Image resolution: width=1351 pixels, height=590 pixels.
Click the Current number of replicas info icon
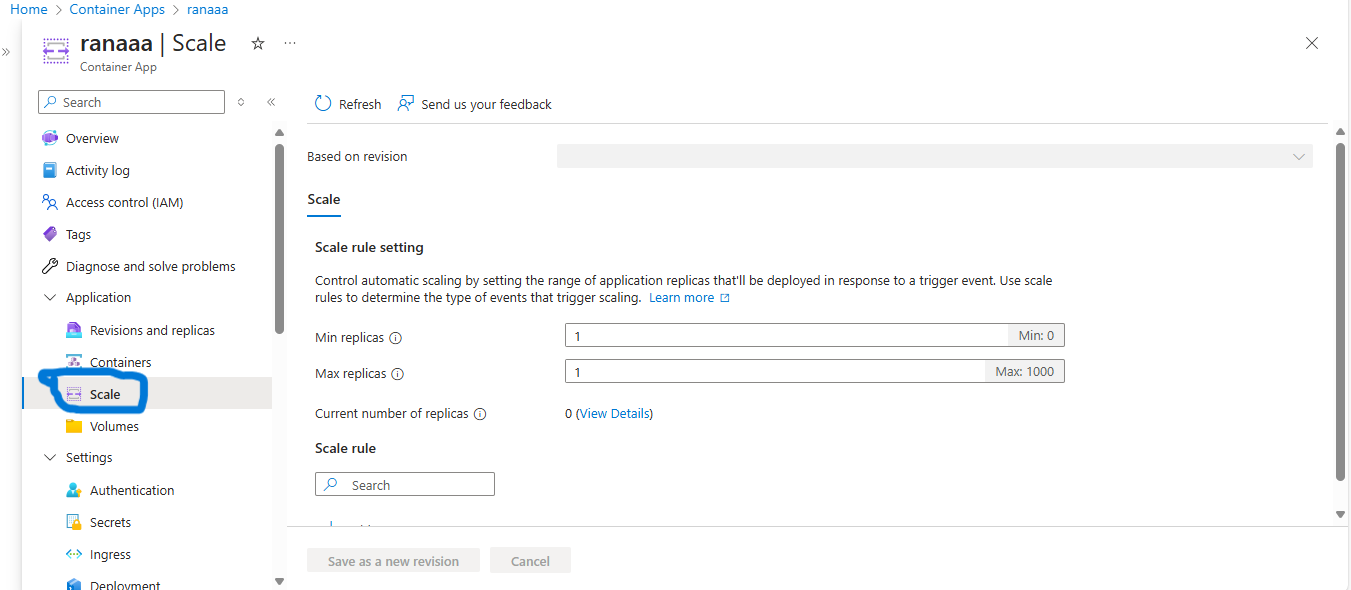(x=479, y=414)
